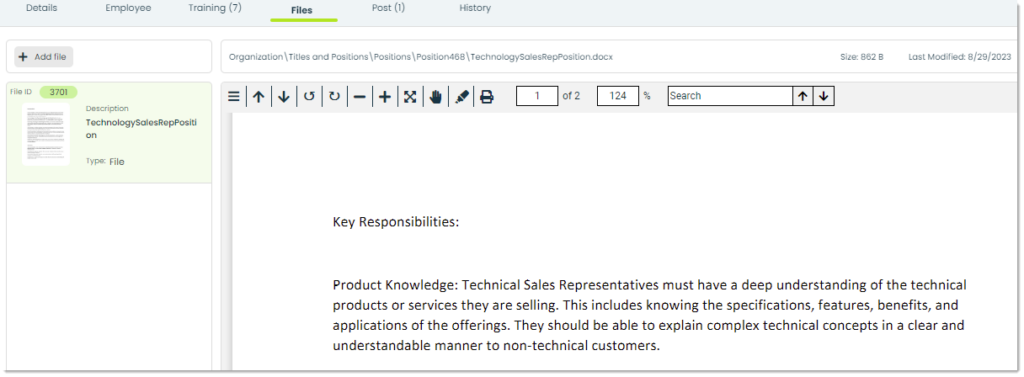Rotate document clockwise
1024x377 pixels.
(334, 97)
